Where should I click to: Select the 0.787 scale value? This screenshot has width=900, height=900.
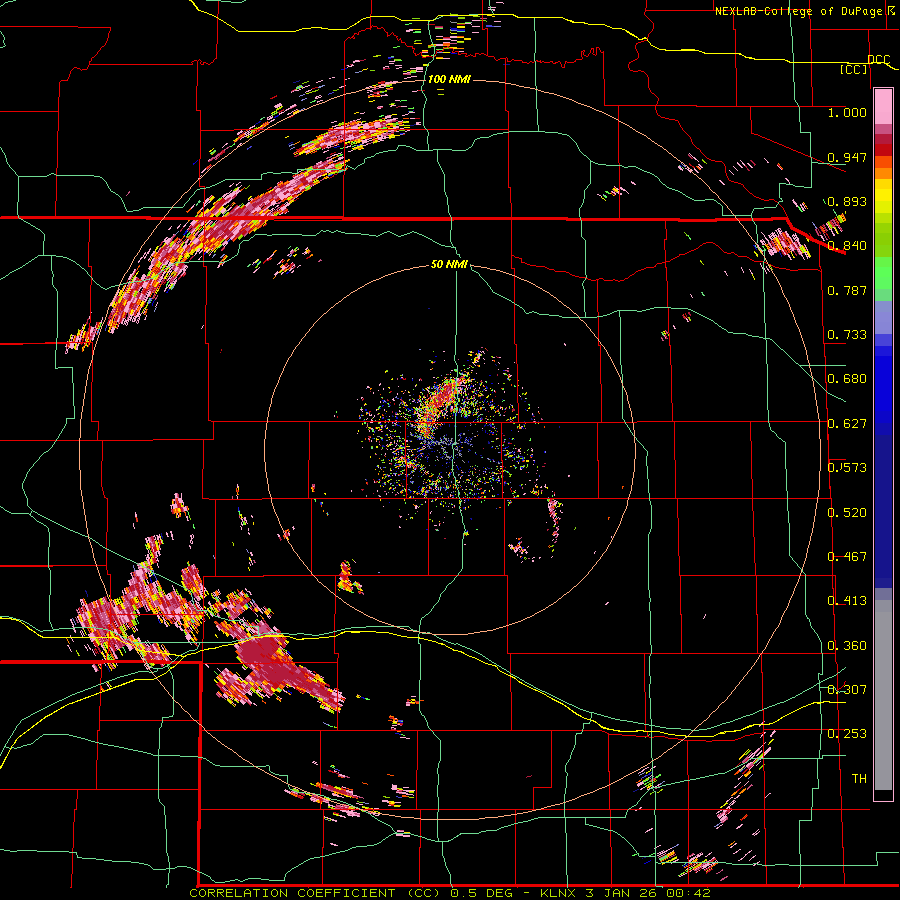(847, 290)
